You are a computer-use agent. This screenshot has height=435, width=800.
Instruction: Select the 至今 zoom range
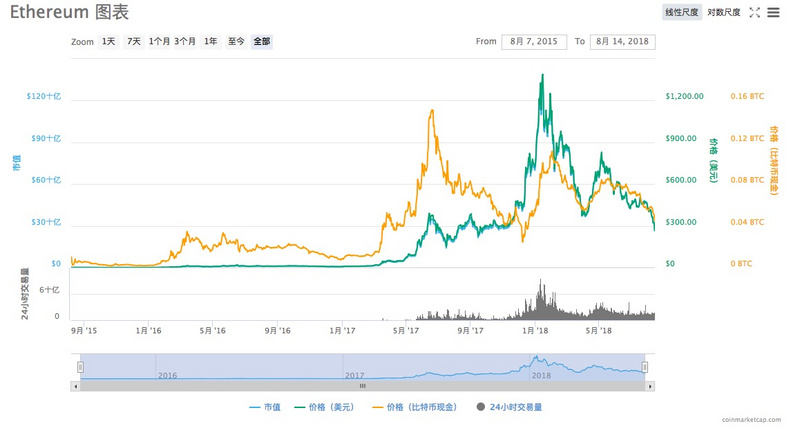click(236, 41)
